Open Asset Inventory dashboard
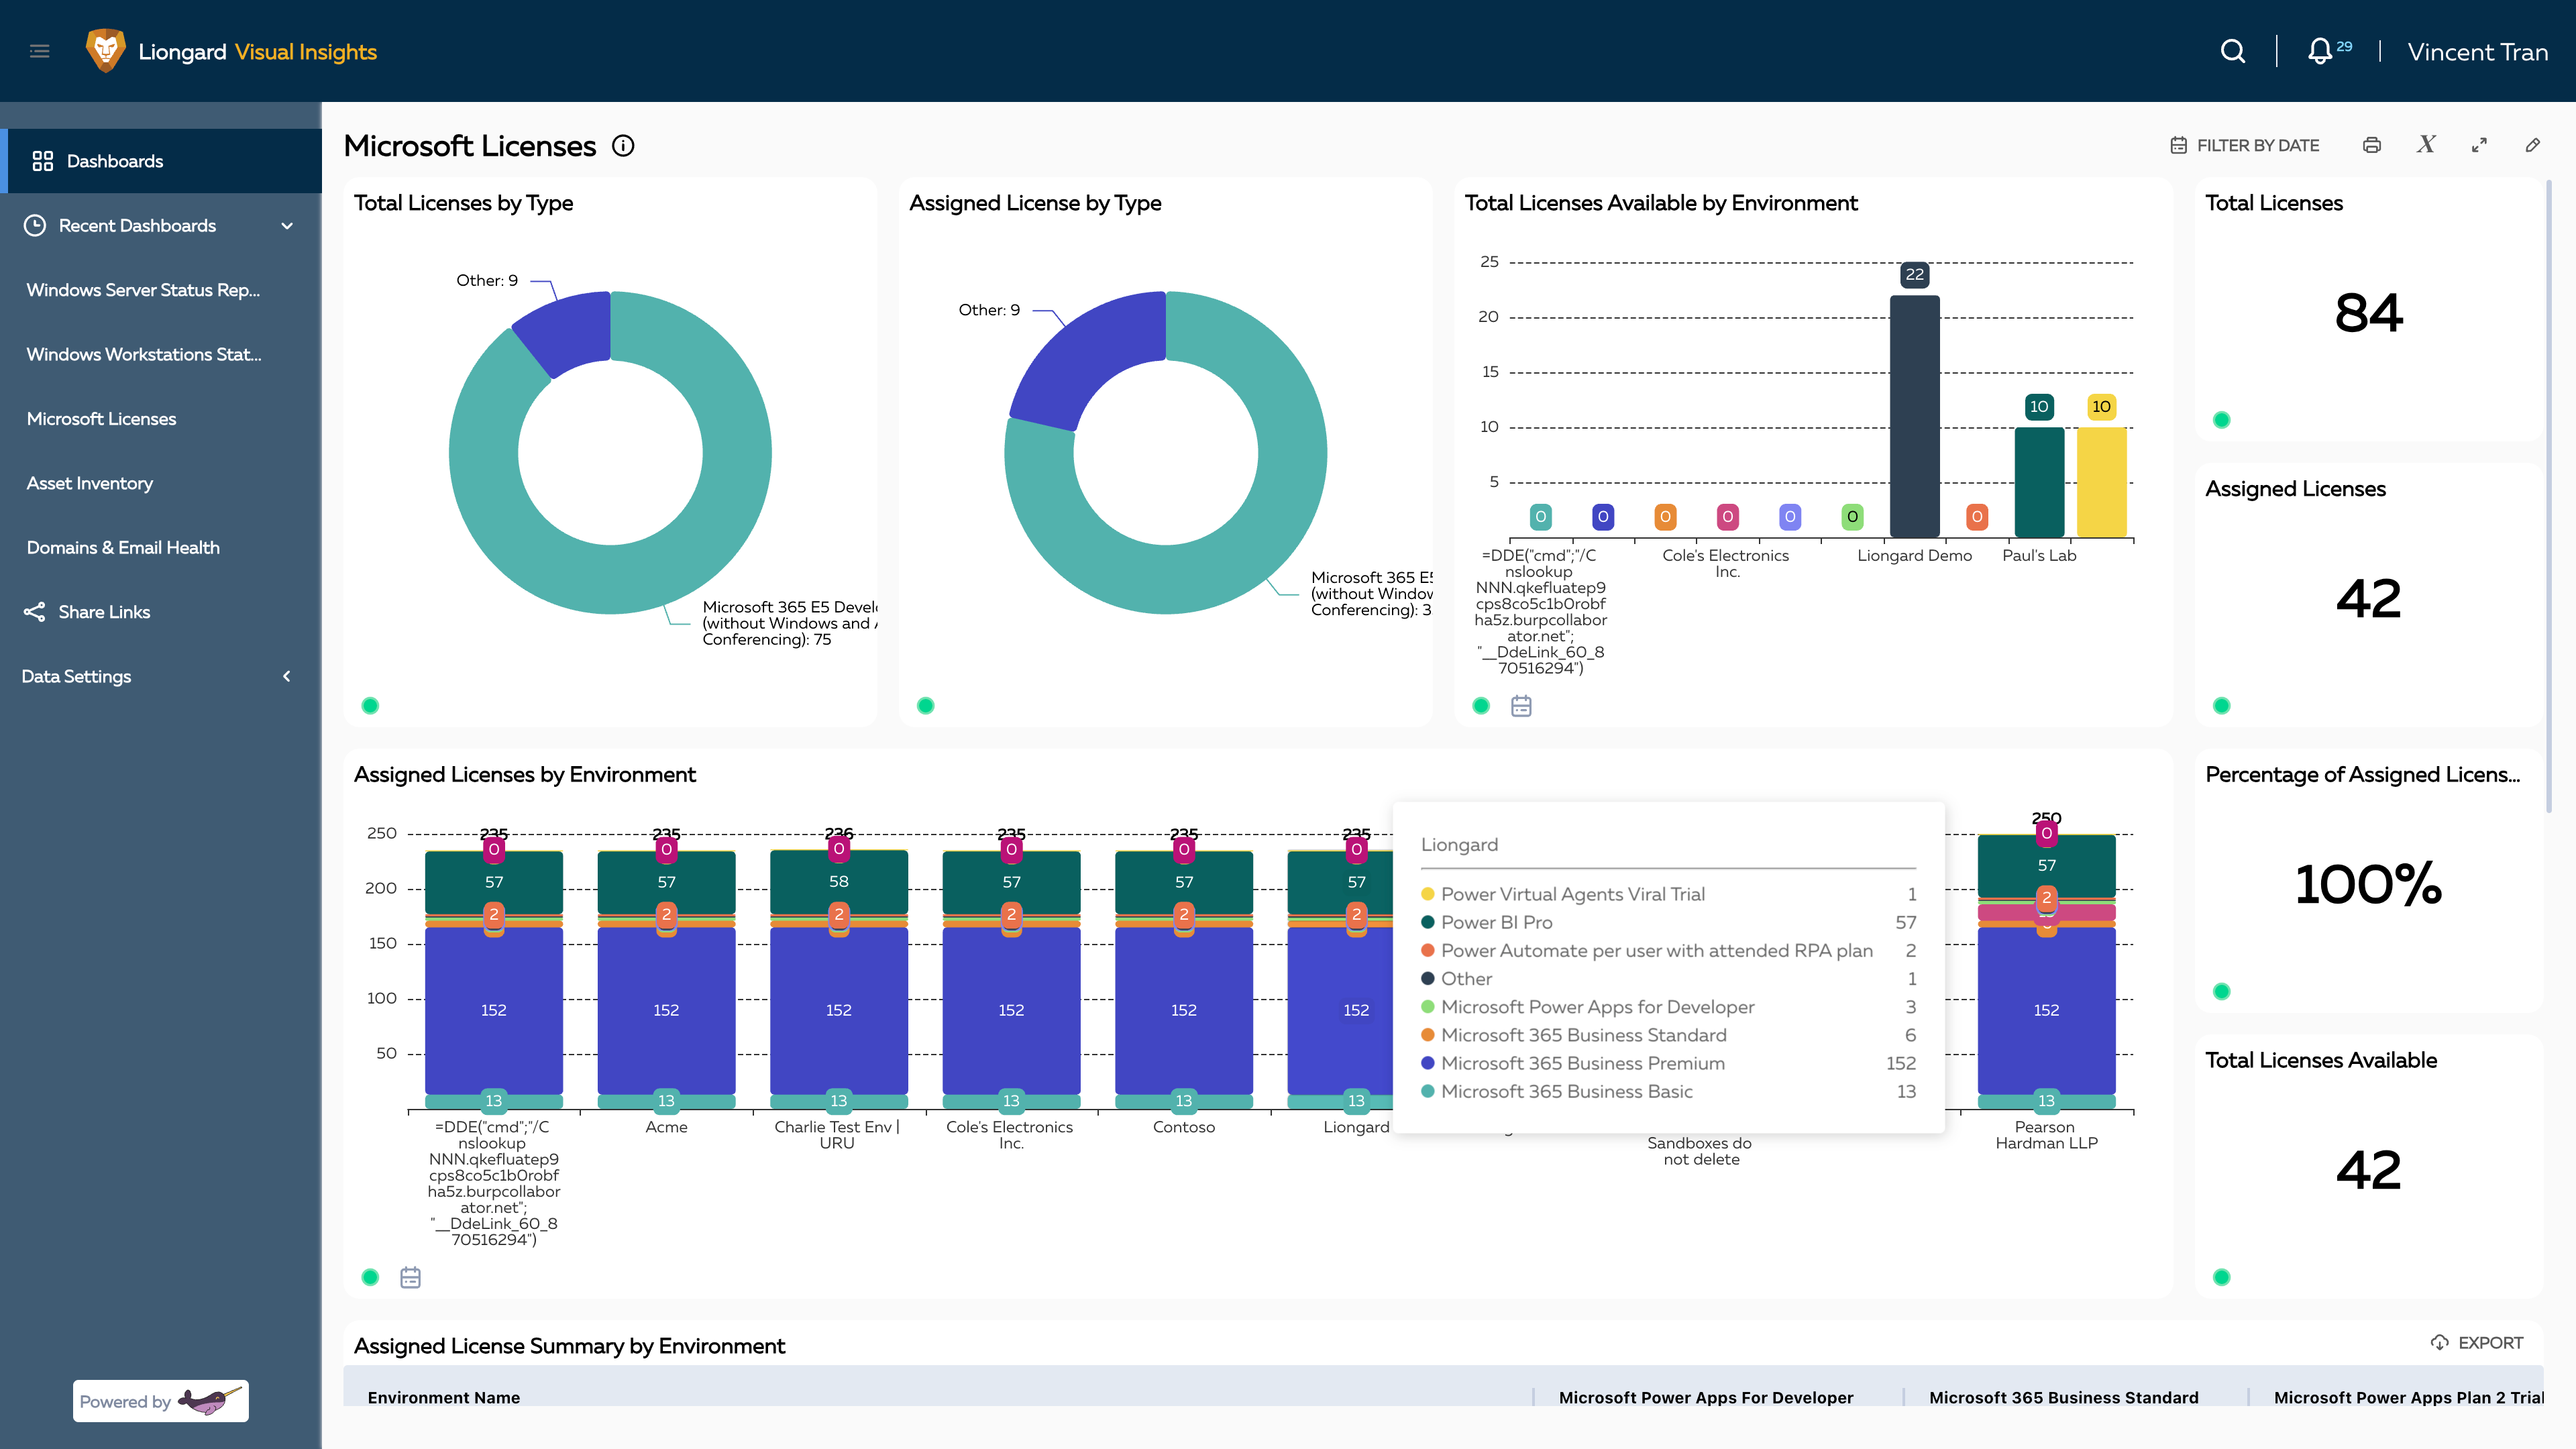This screenshot has height=1449, width=2576. tap(90, 483)
